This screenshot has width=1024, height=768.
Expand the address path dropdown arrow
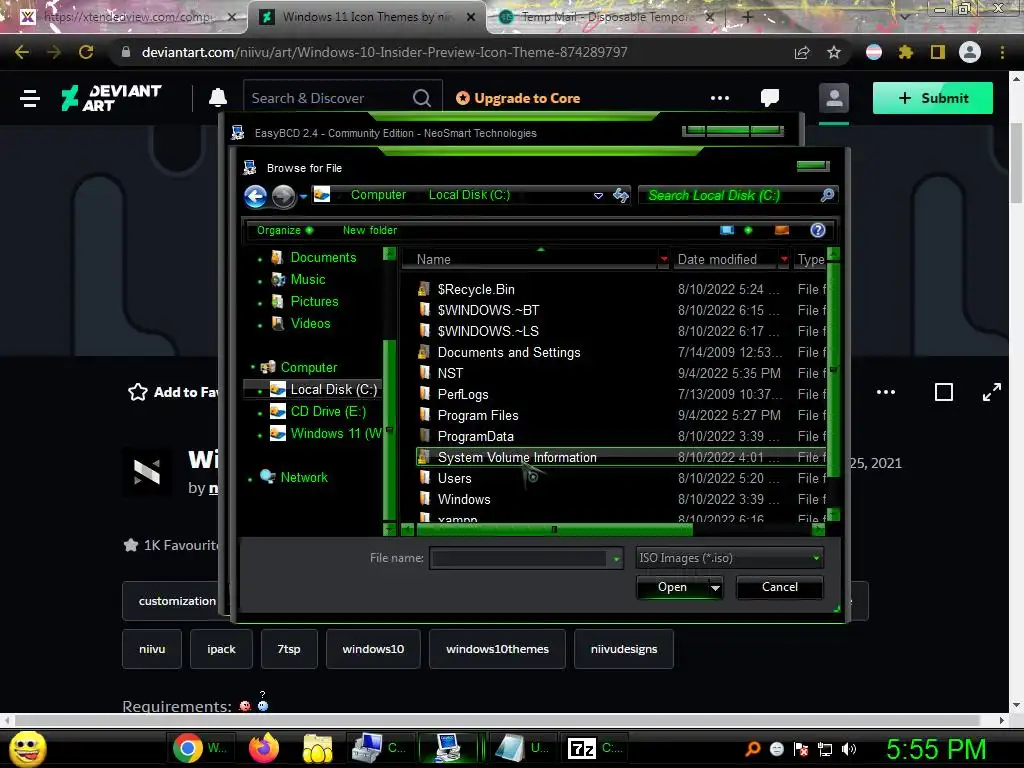pyautogui.click(x=598, y=195)
